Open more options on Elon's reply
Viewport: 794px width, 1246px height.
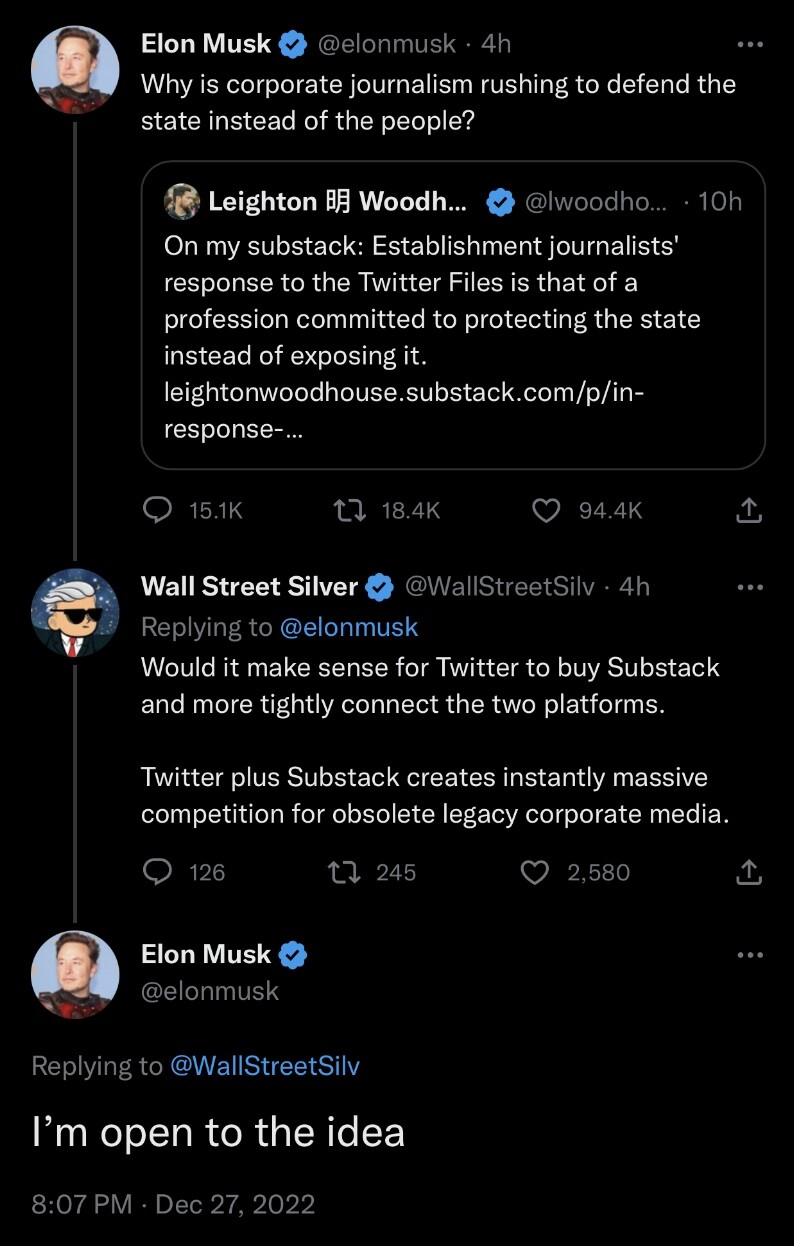click(749, 955)
